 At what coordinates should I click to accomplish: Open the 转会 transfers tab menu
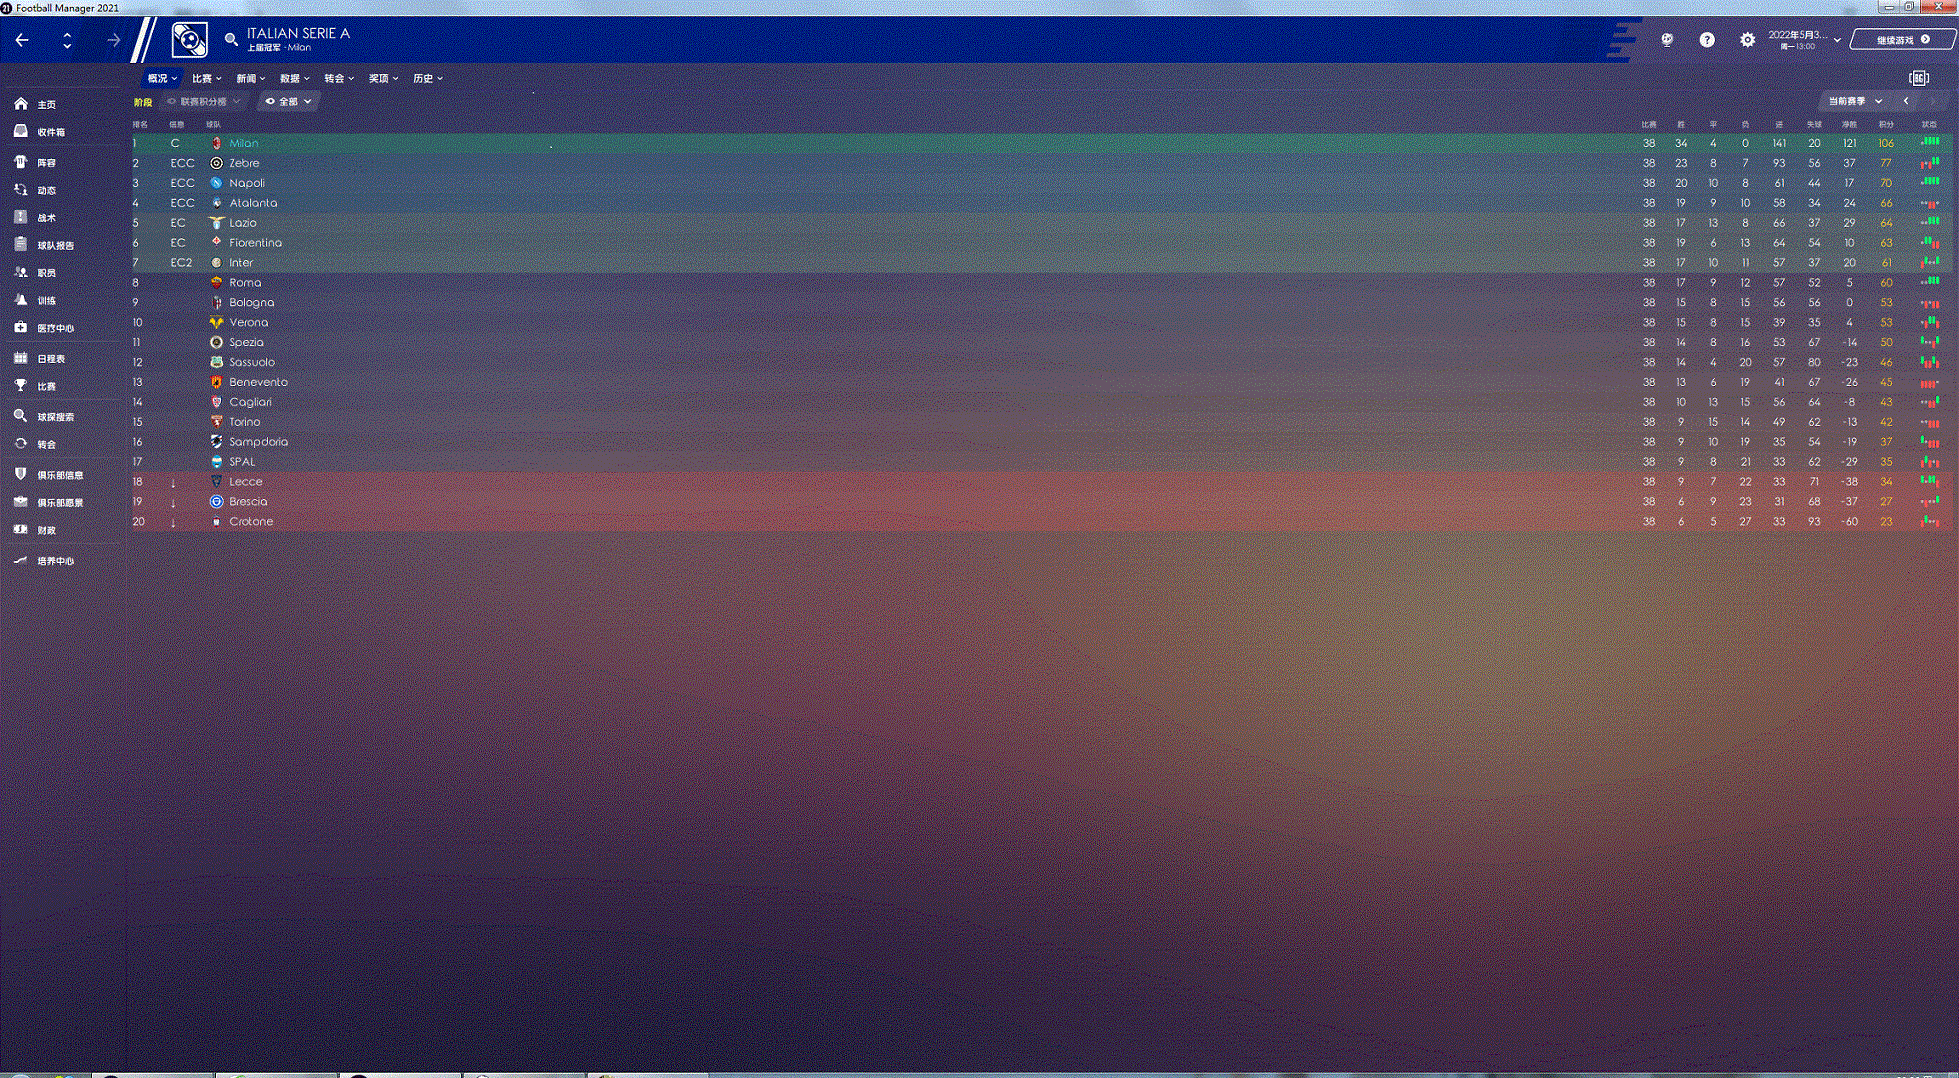pos(338,78)
